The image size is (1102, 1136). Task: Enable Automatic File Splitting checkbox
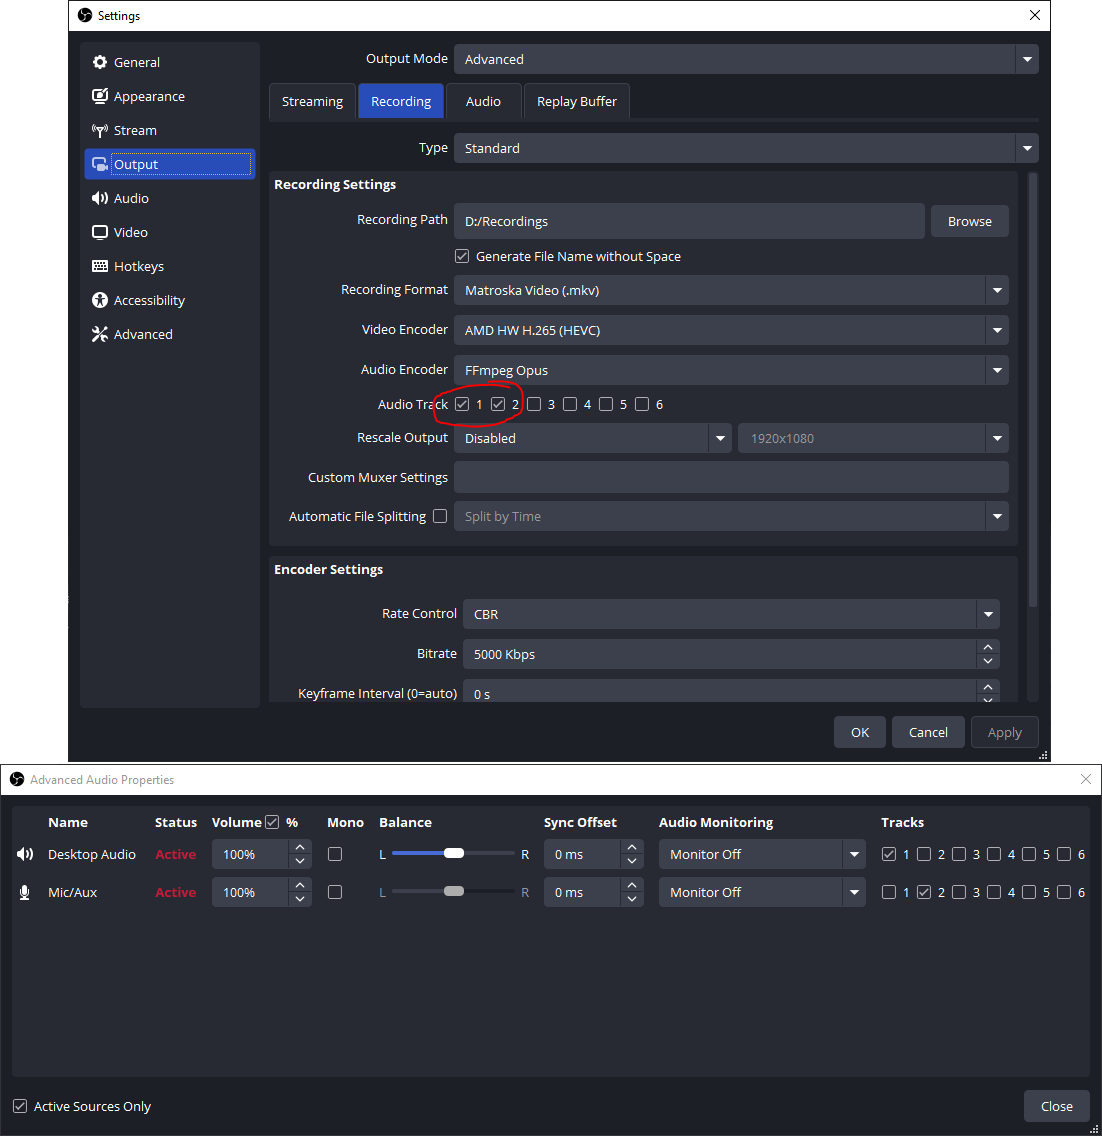click(440, 516)
